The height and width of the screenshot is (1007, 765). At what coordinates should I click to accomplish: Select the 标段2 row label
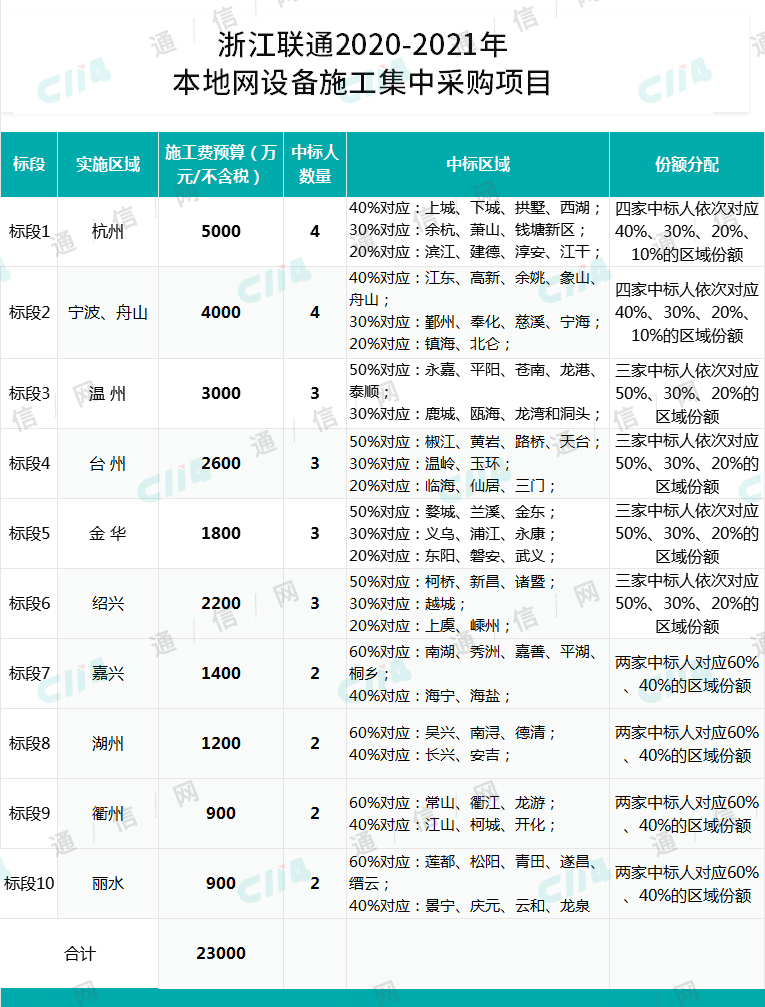tap(29, 312)
